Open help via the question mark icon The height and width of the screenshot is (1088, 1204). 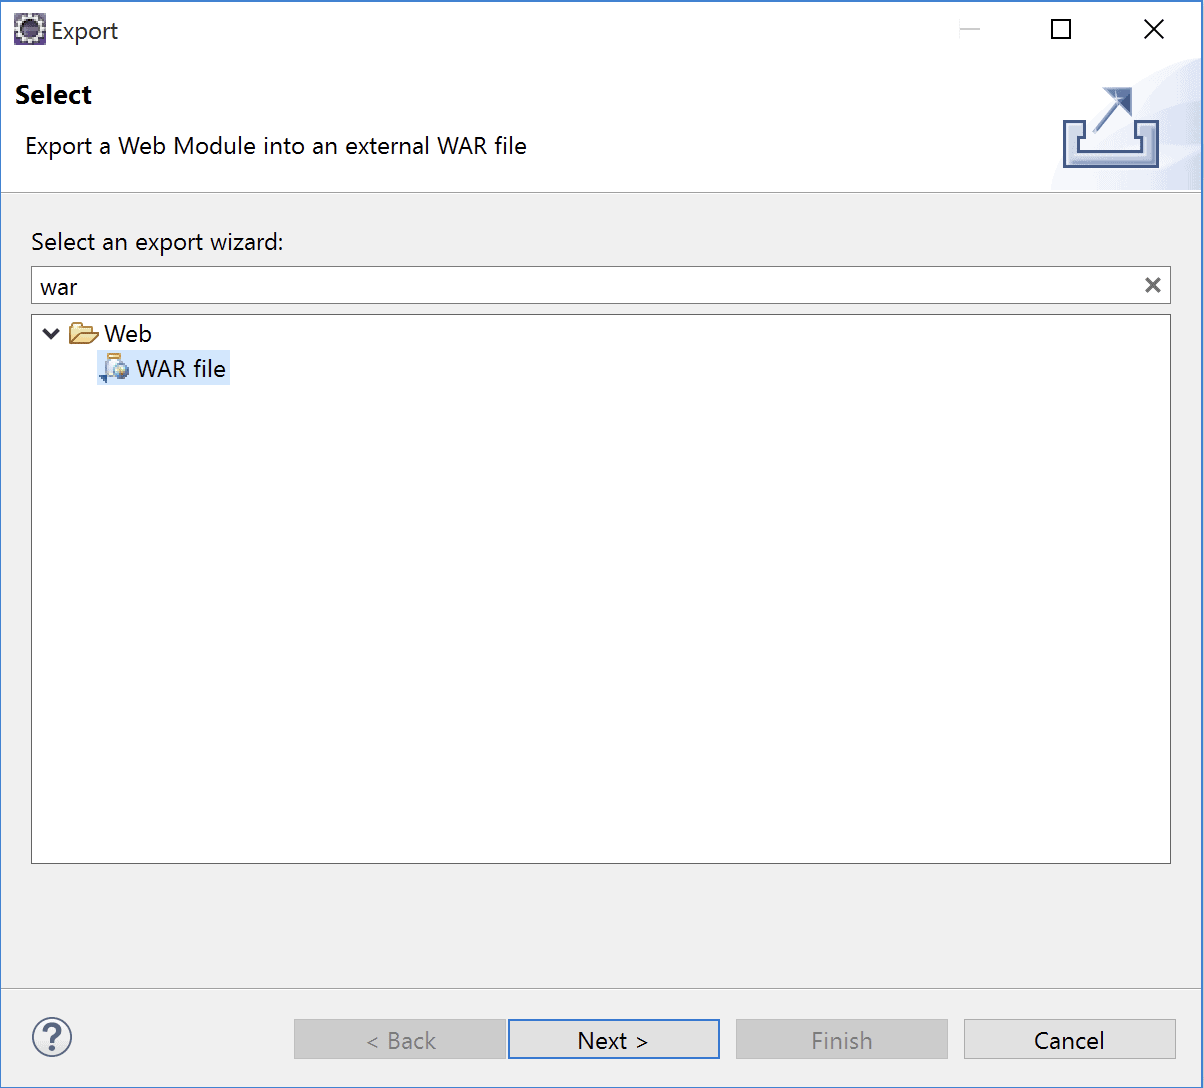click(52, 1038)
